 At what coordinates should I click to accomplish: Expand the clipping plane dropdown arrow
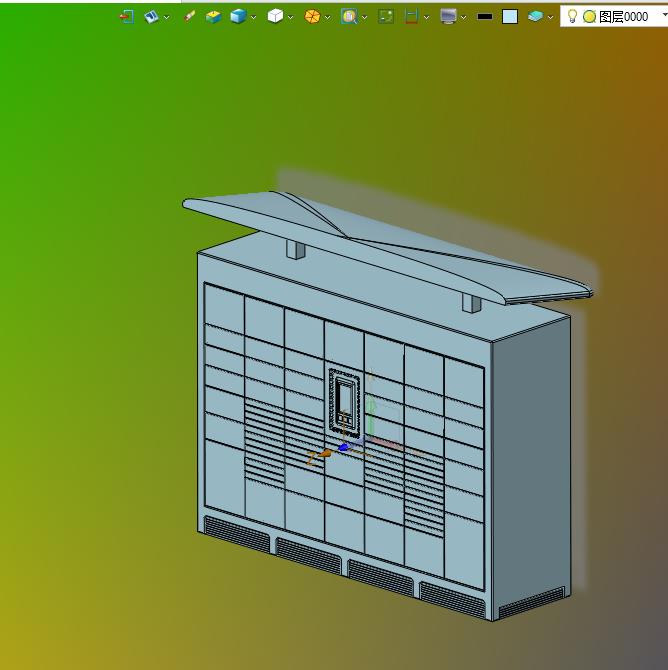click(x=427, y=18)
